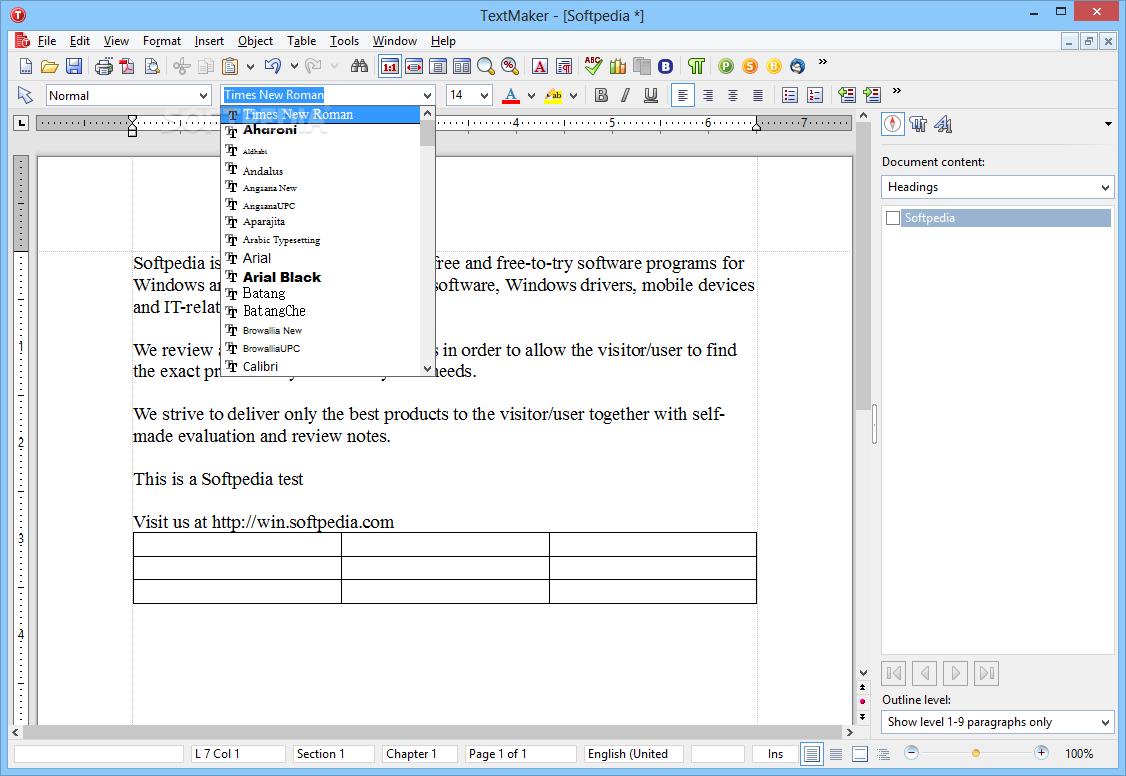Choose Arial Black from font list
The height and width of the screenshot is (776, 1126).
320,277
